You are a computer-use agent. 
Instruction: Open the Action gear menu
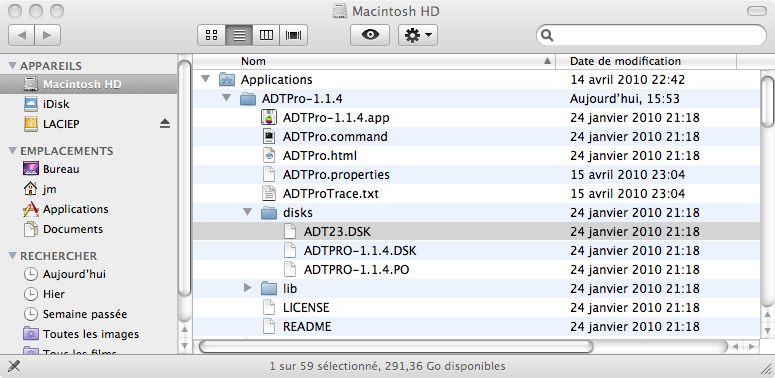(x=418, y=35)
